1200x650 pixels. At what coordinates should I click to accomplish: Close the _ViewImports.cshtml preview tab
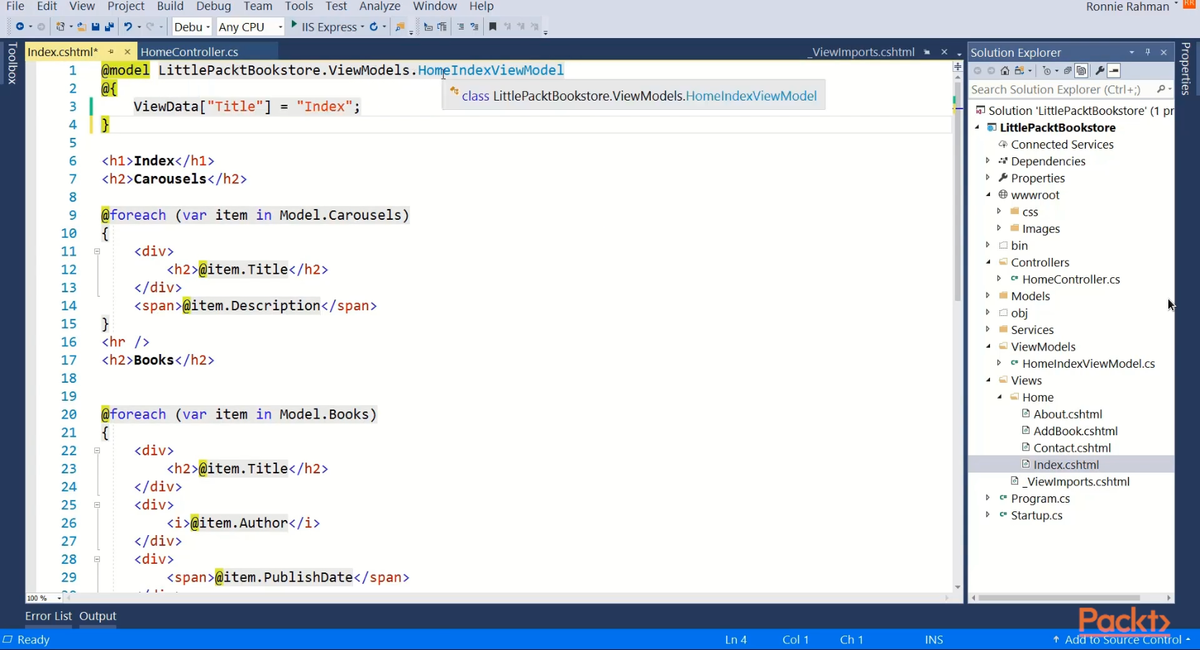944,52
